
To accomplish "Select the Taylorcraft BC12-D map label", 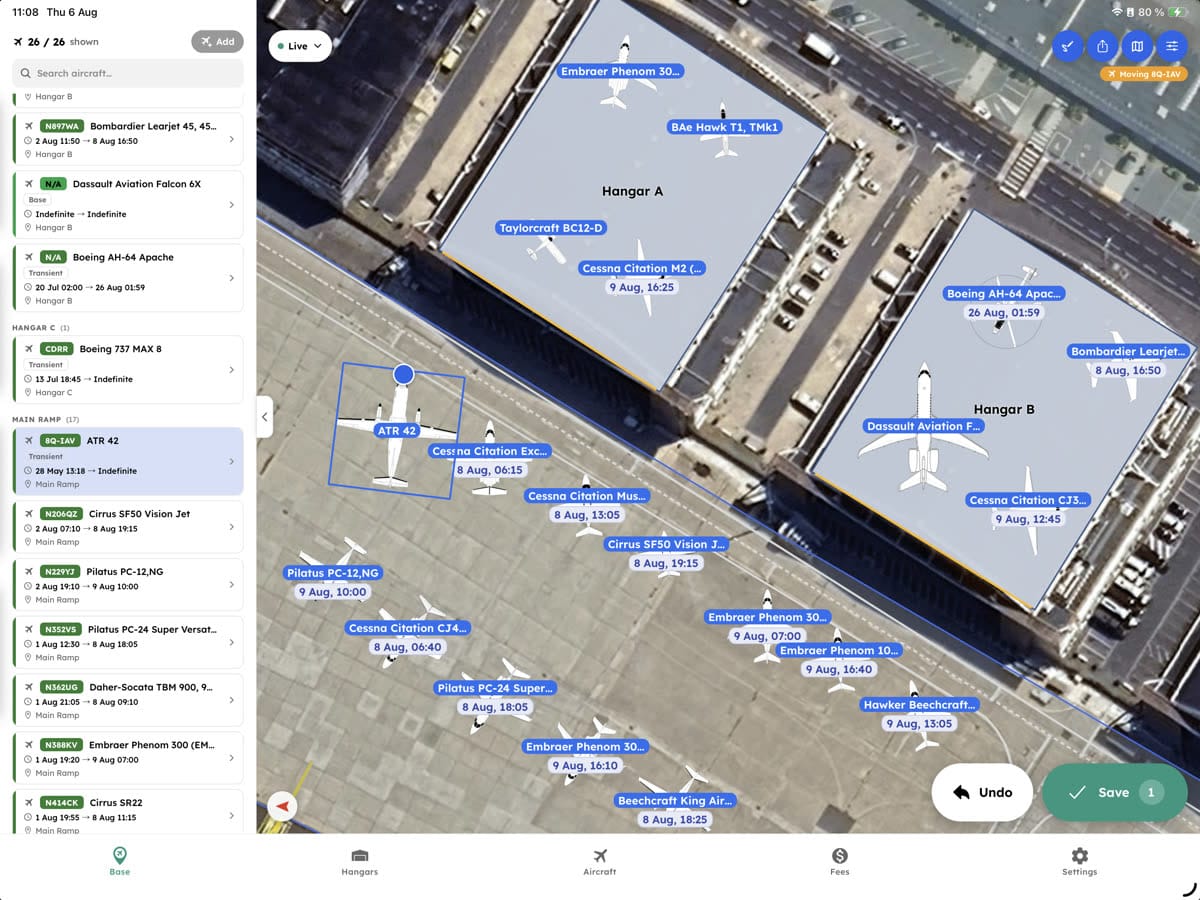I will pyautogui.click(x=552, y=228).
